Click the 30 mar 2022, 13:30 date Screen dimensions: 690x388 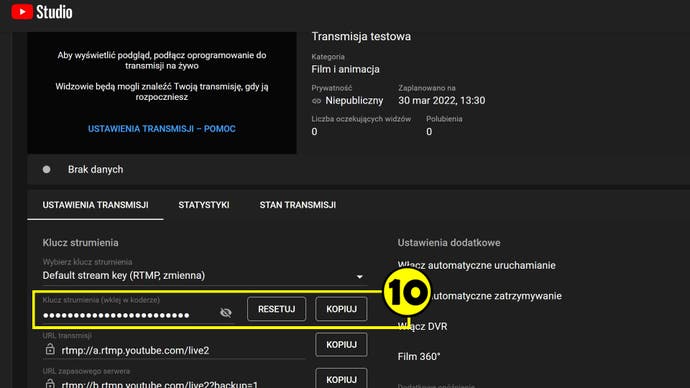point(442,100)
